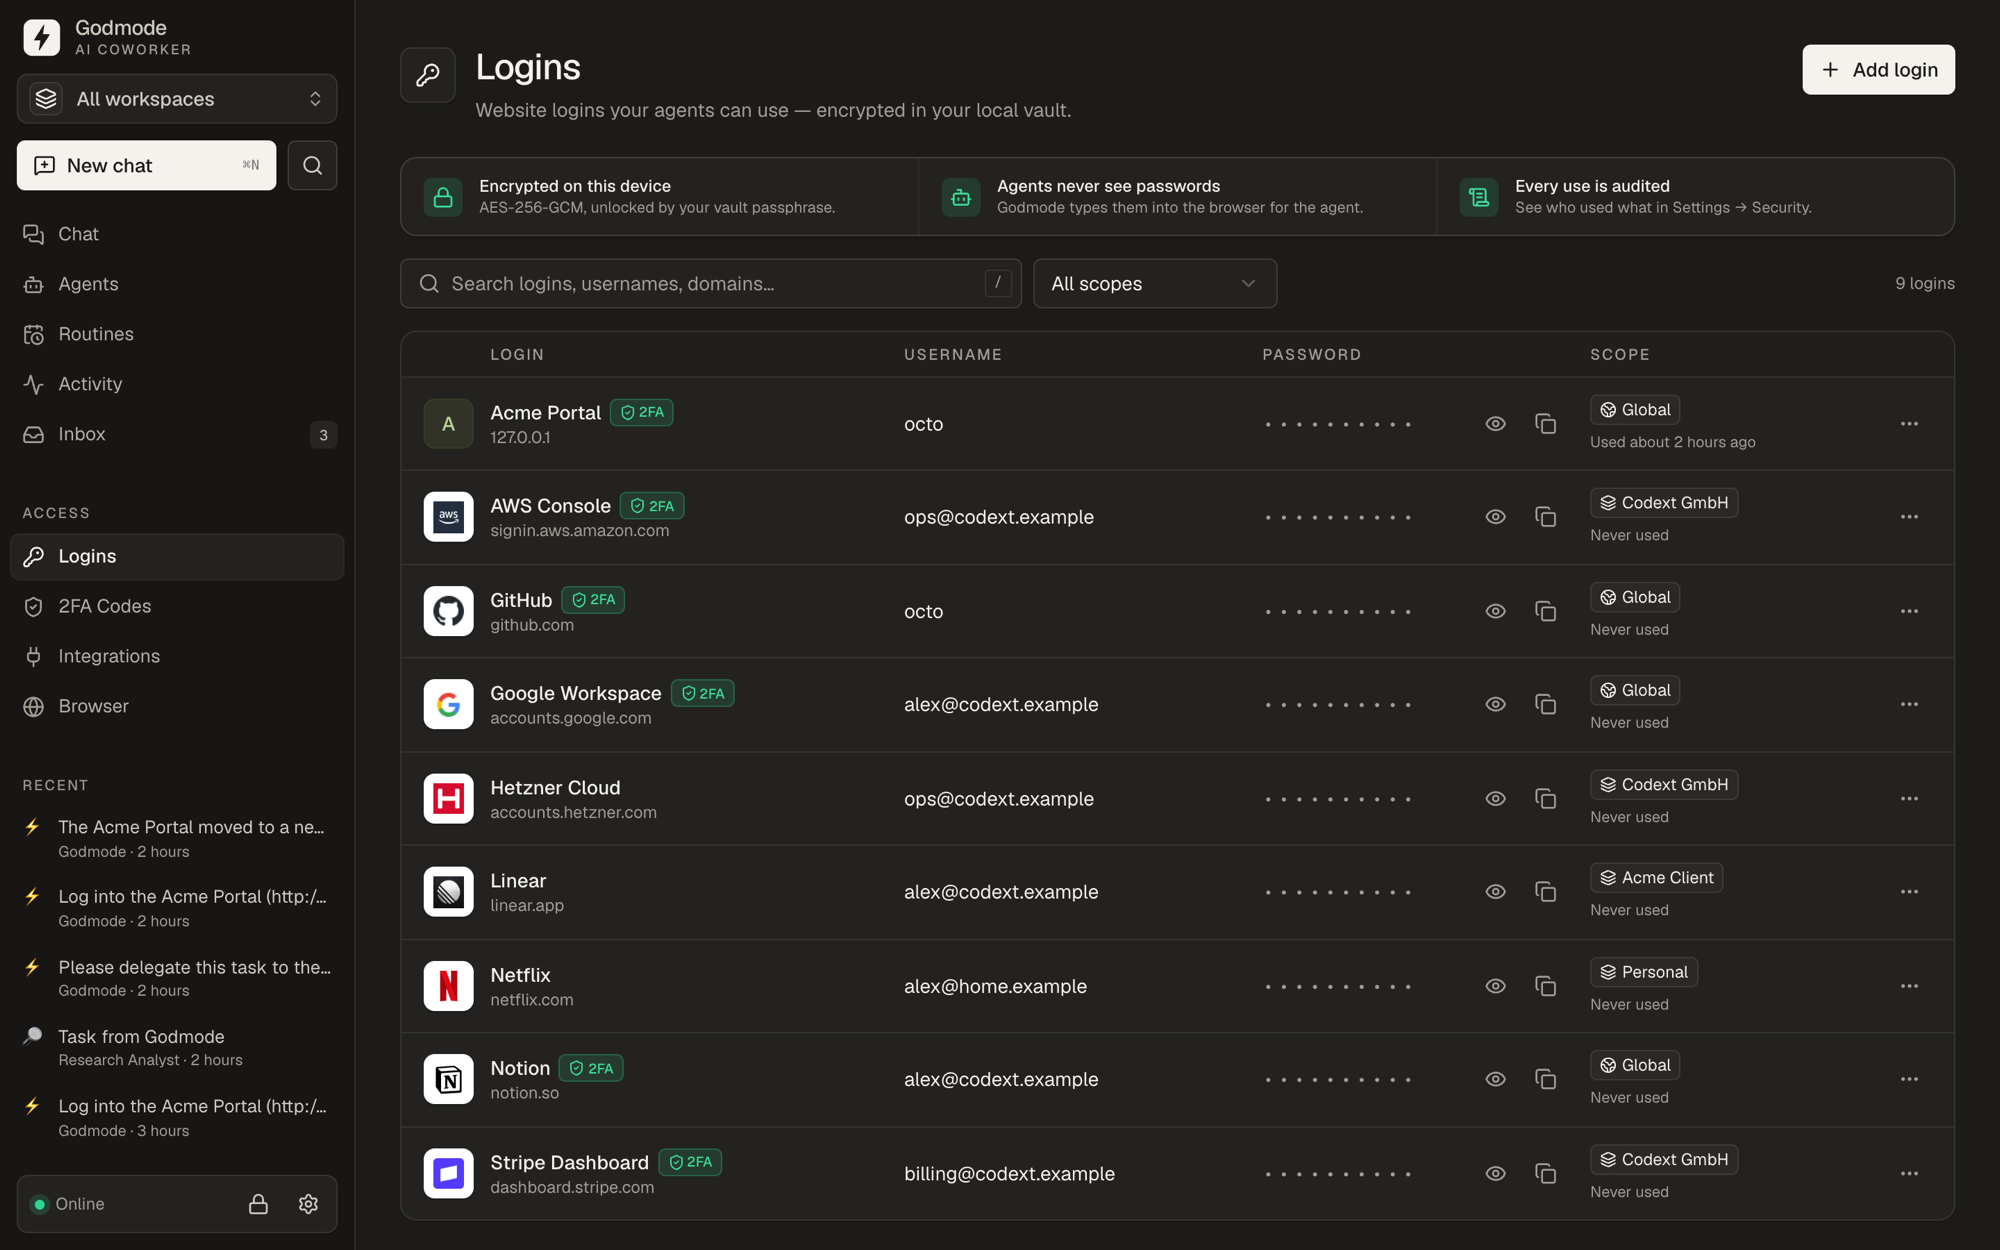Go to Chat in the sidebar

tap(177, 234)
